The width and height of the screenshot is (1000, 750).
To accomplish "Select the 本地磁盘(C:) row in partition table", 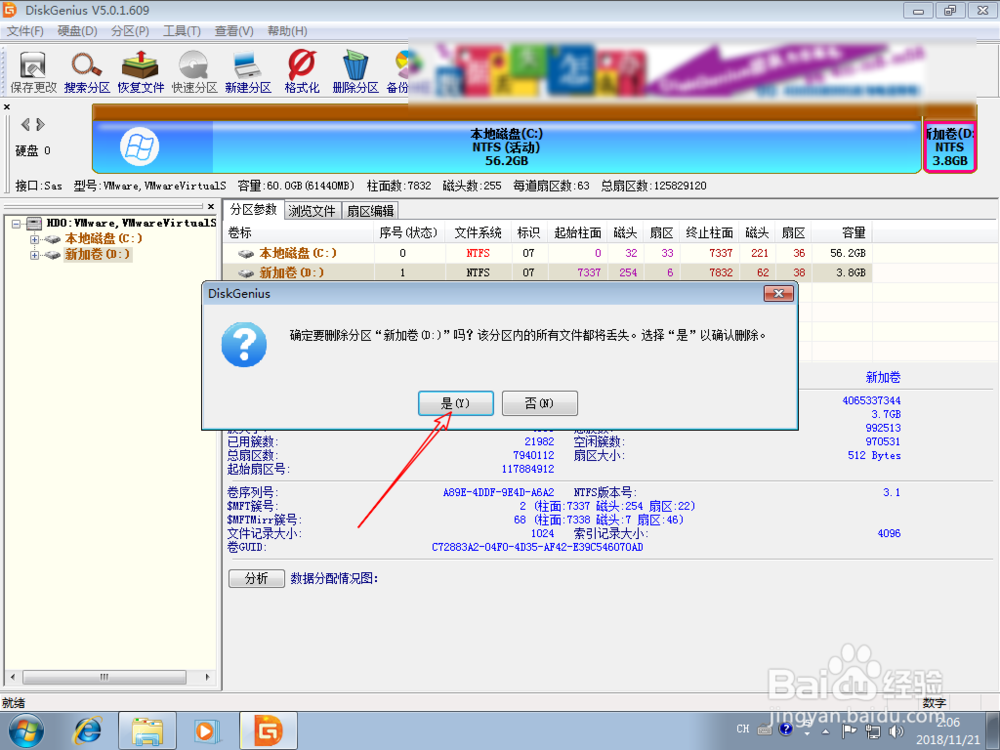I will 548,253.
